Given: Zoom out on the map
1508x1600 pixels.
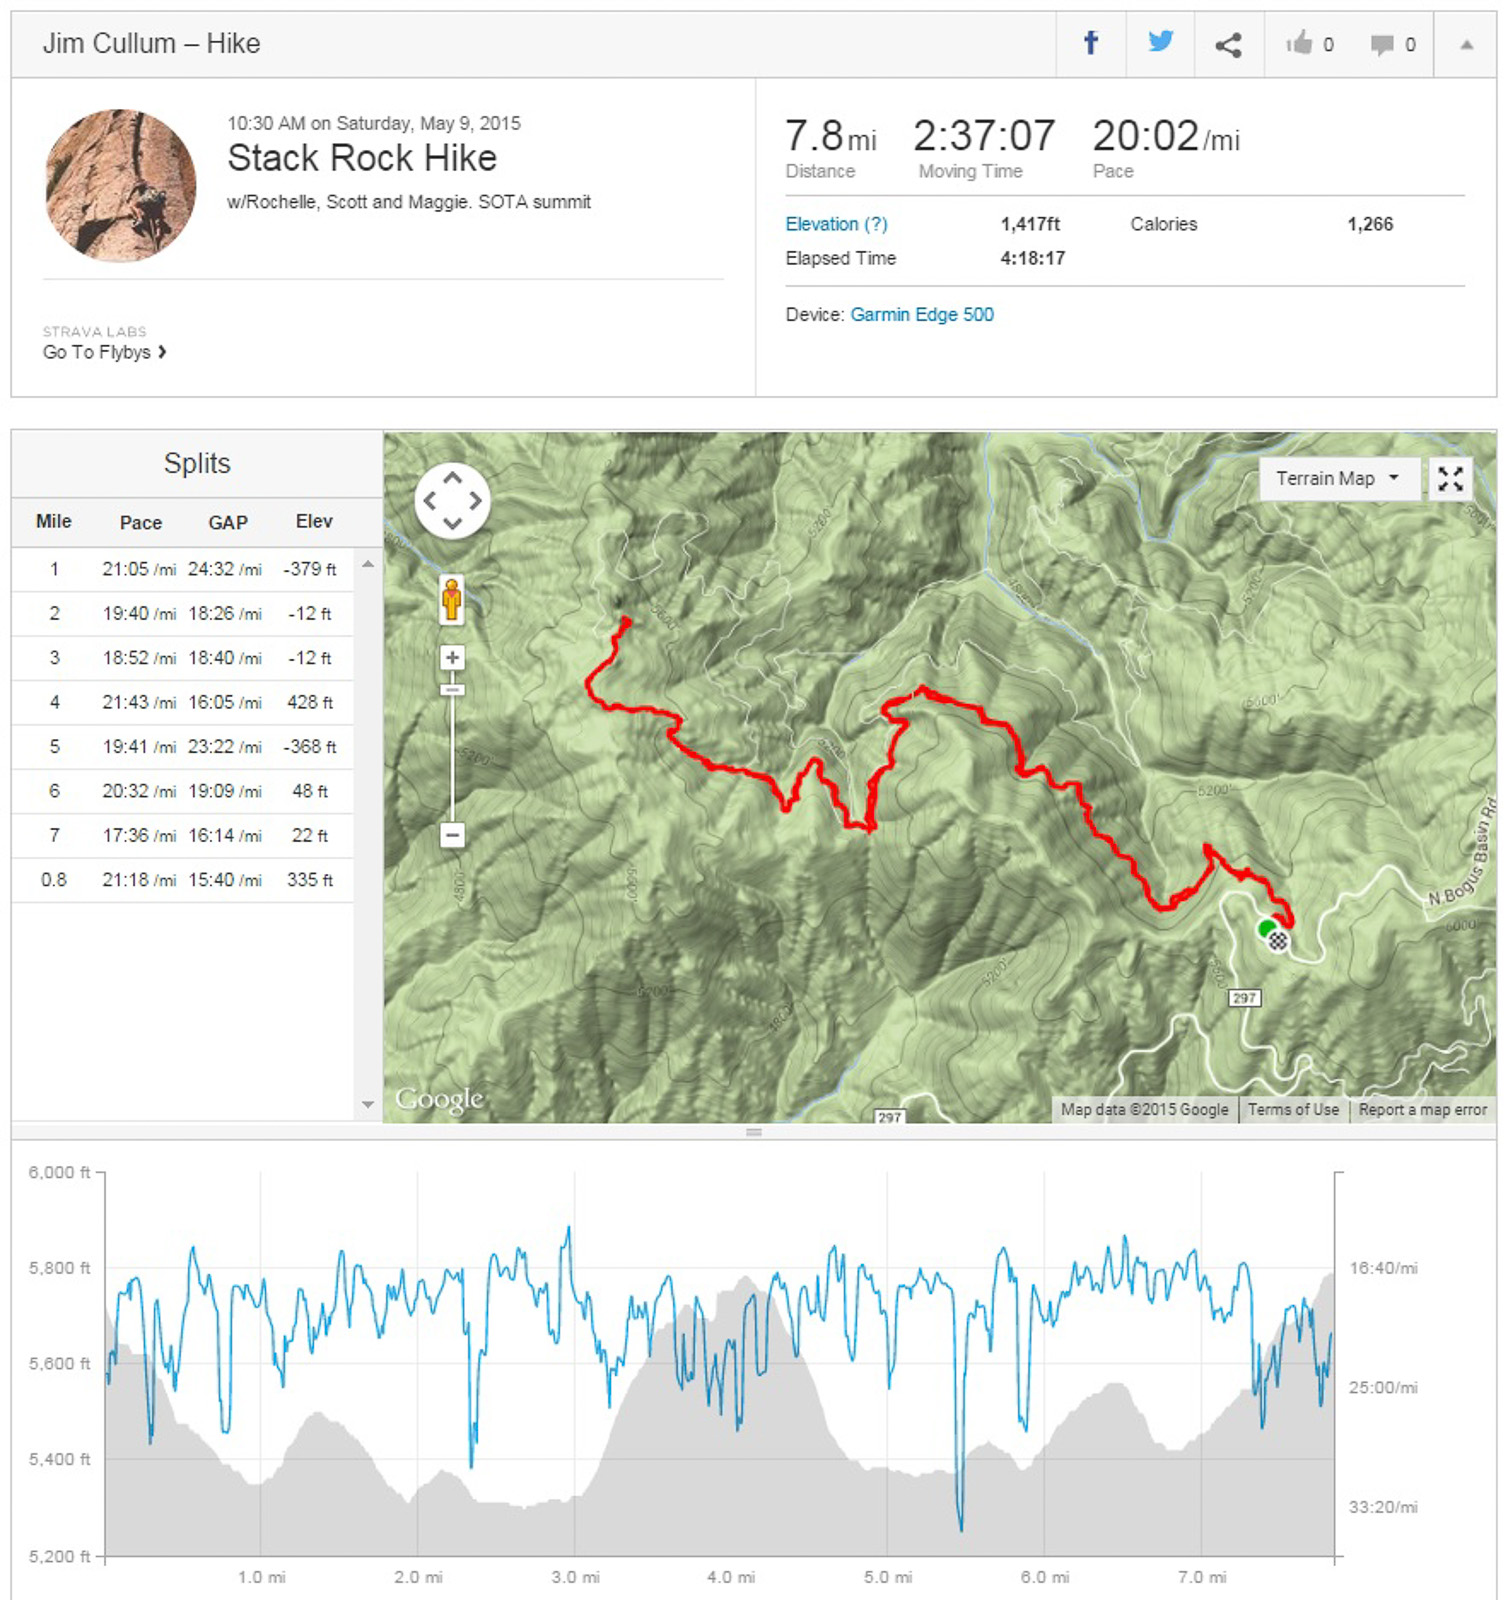Looking at the screenshot, I should point(453,835).
